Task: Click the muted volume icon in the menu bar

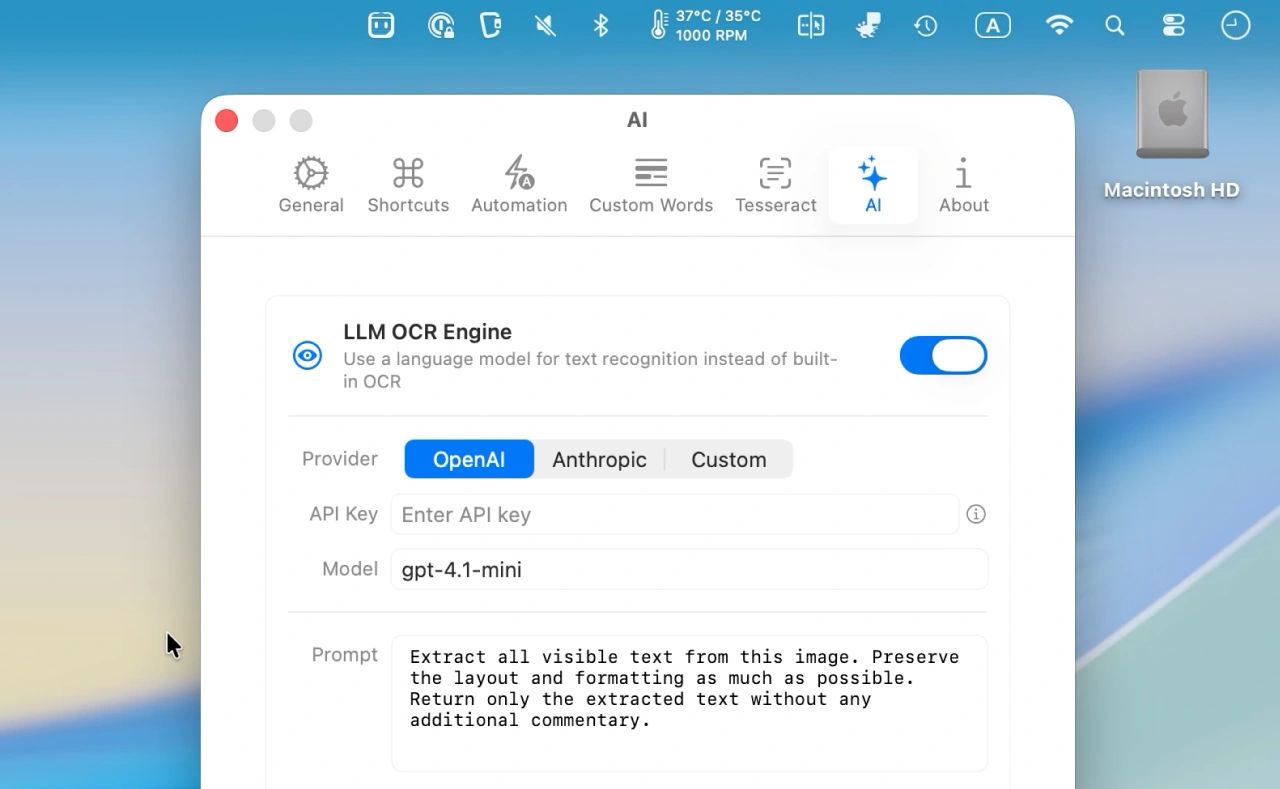Action: pyautogui.click(x=544, y=25)
